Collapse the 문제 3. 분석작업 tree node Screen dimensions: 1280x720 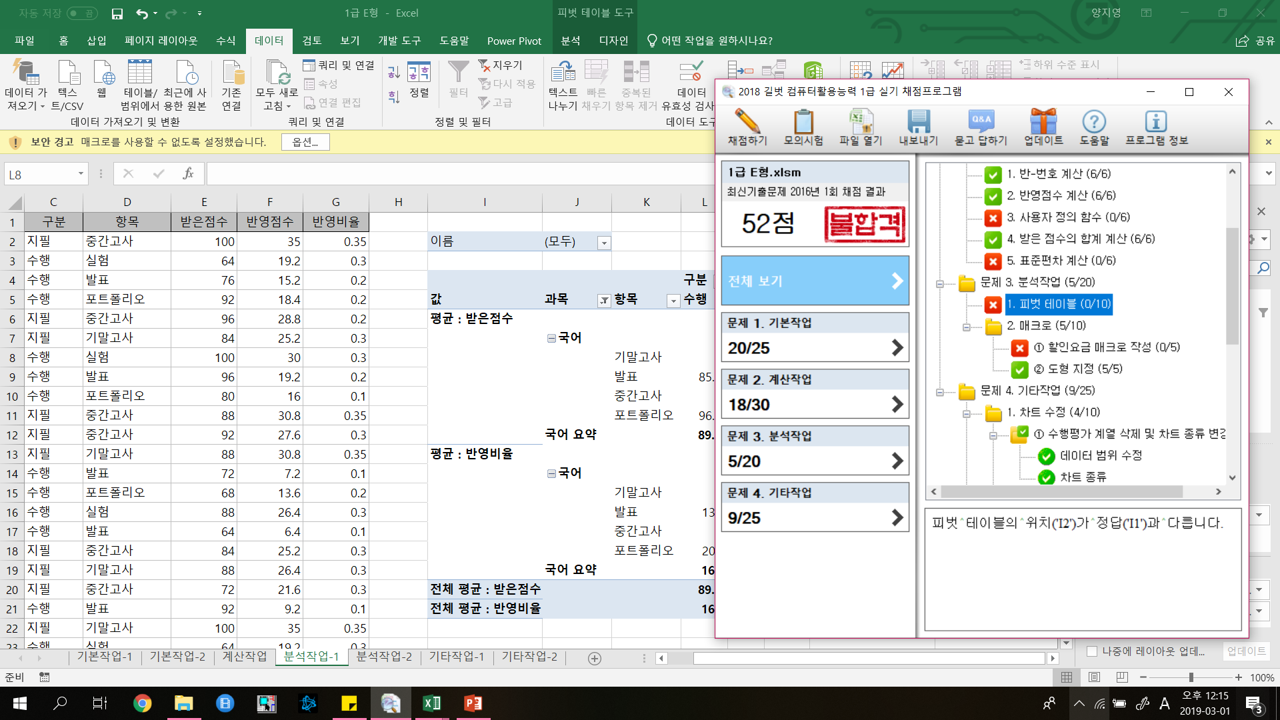point(940,283)
